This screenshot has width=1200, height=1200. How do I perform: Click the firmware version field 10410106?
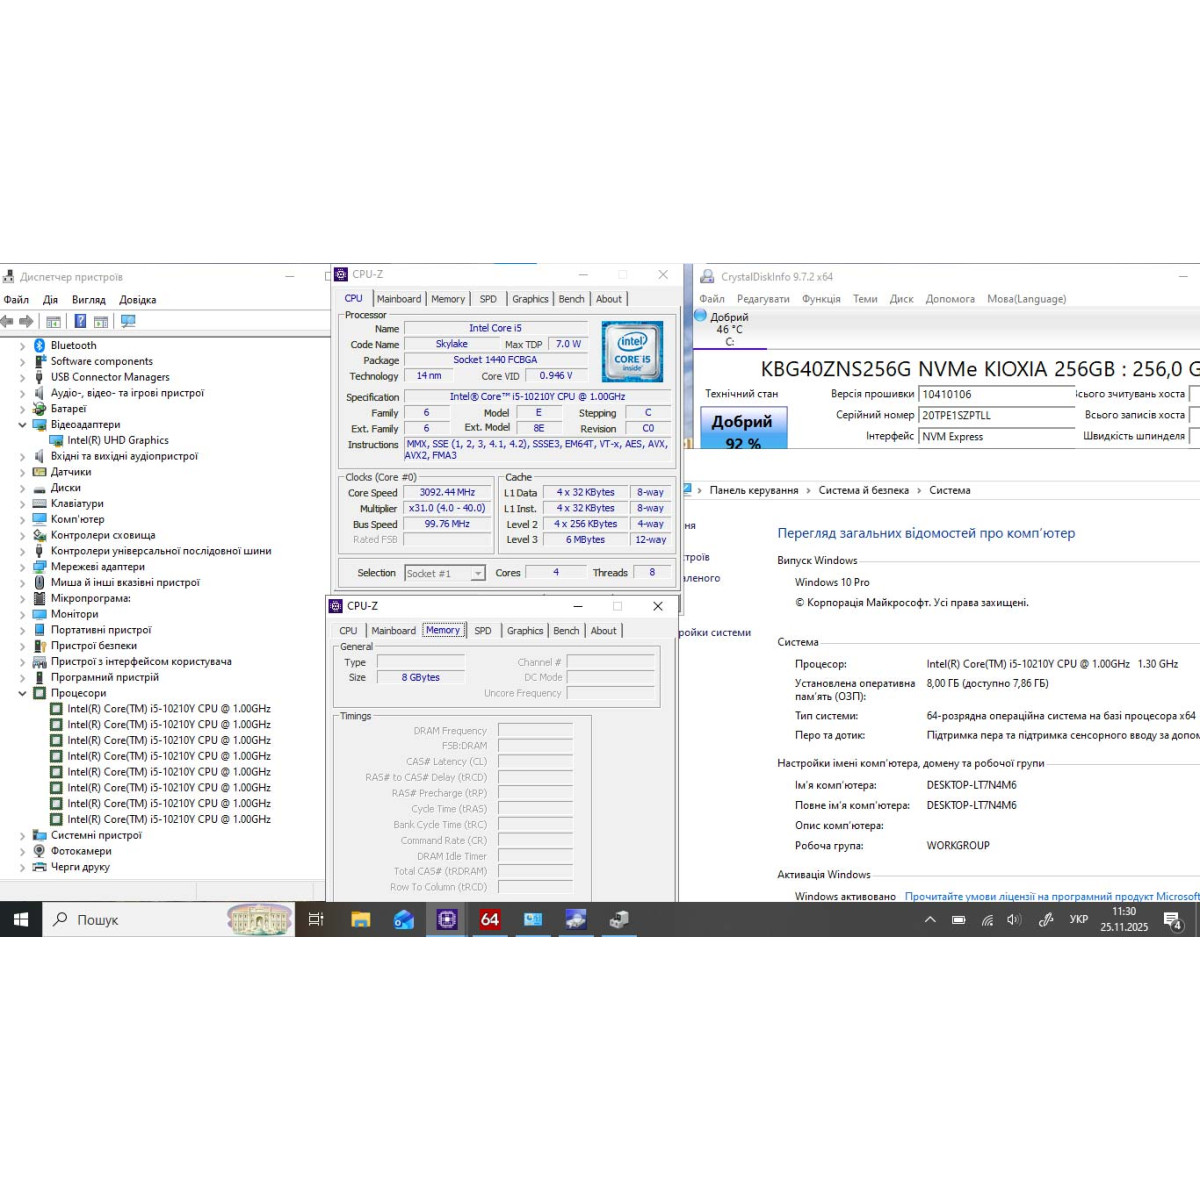coord(996,394)
